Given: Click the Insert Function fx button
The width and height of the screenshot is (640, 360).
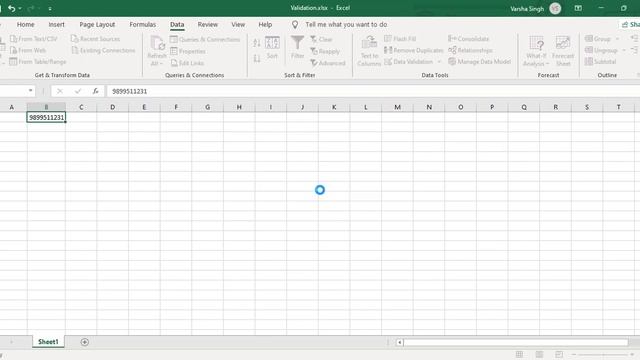Looking at the screenshot, I should [96, 91].
